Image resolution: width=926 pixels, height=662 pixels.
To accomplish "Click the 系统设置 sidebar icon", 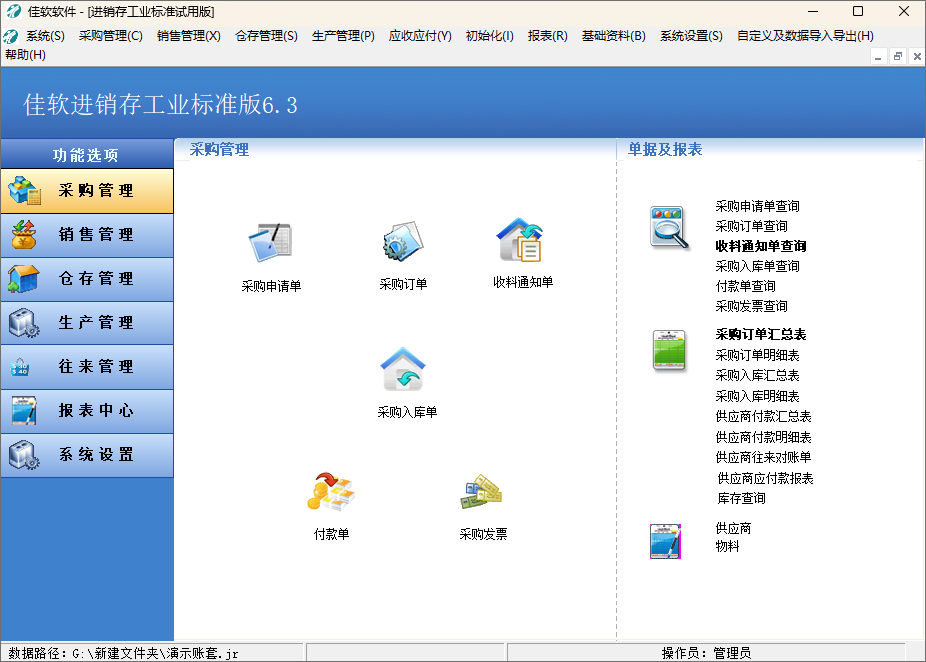I will click(x=24, y=455).
